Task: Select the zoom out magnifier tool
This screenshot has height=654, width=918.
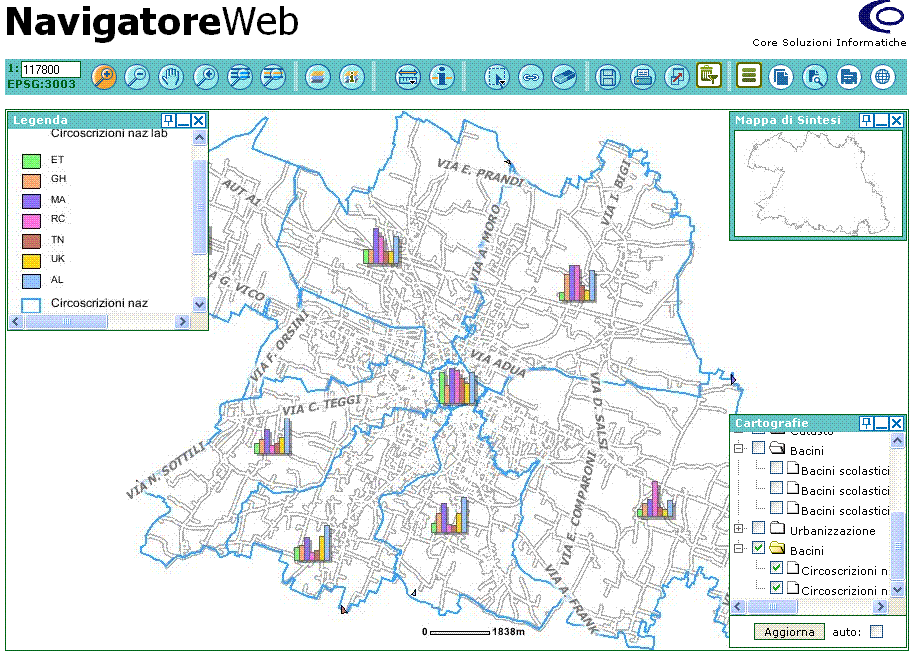Action: point(137,76)
